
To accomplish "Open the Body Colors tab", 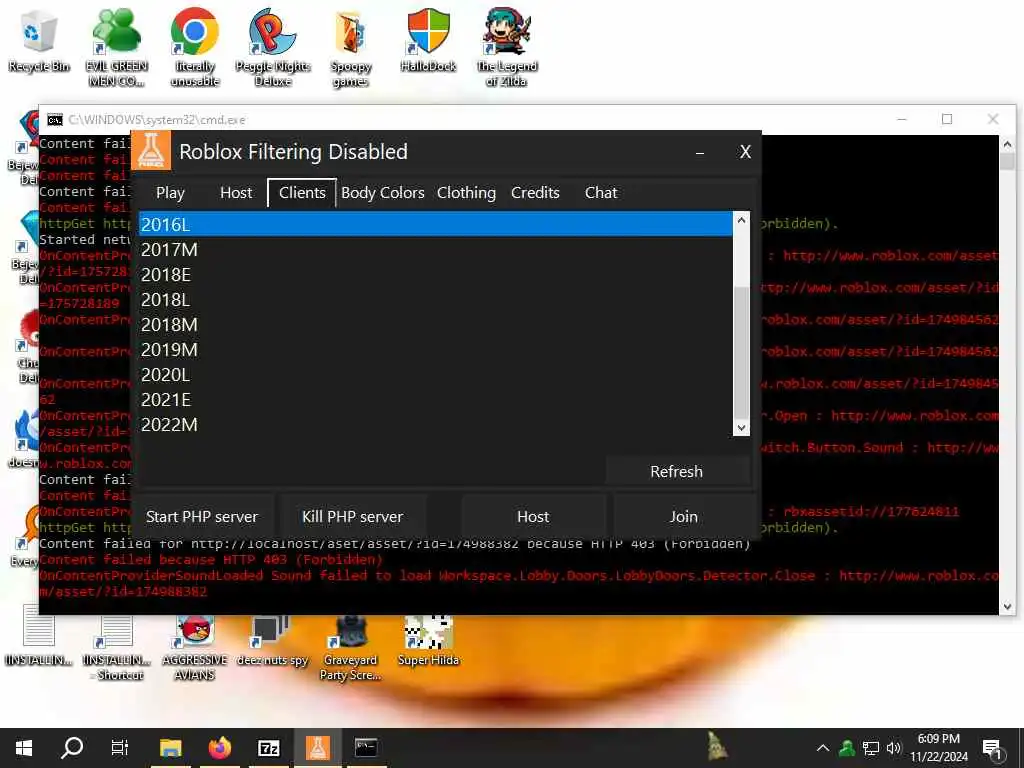I will (383, 193).
